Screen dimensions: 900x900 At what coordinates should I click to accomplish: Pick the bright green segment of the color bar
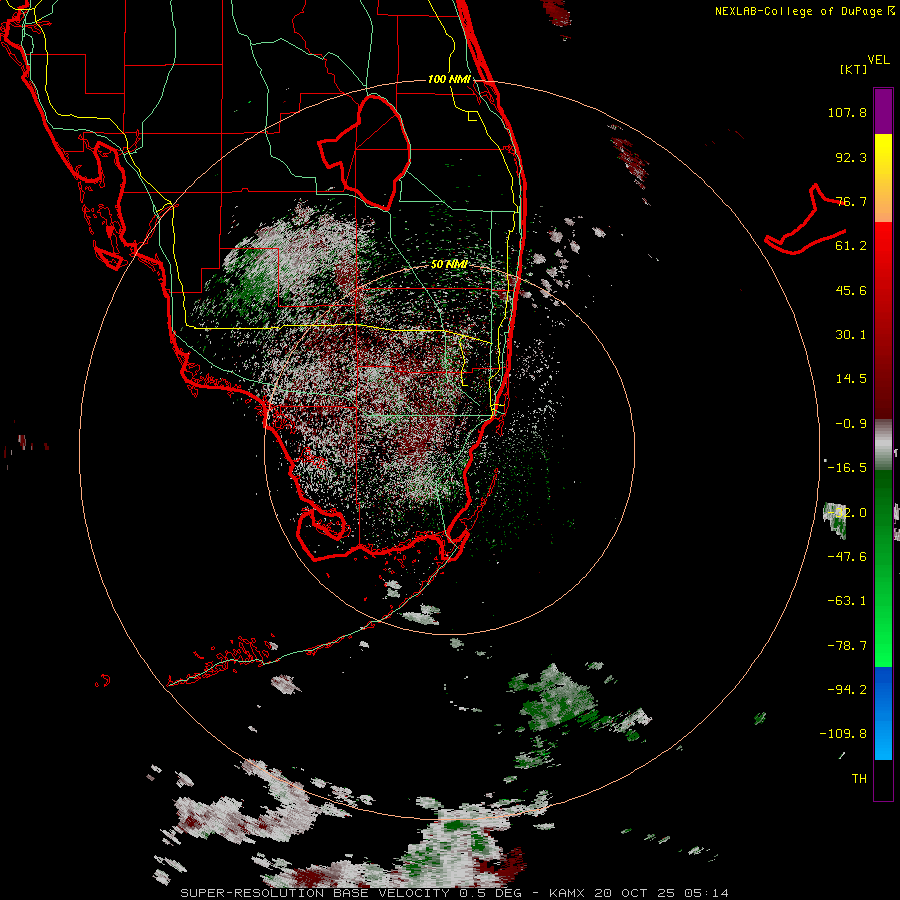(x=883, y=620)
